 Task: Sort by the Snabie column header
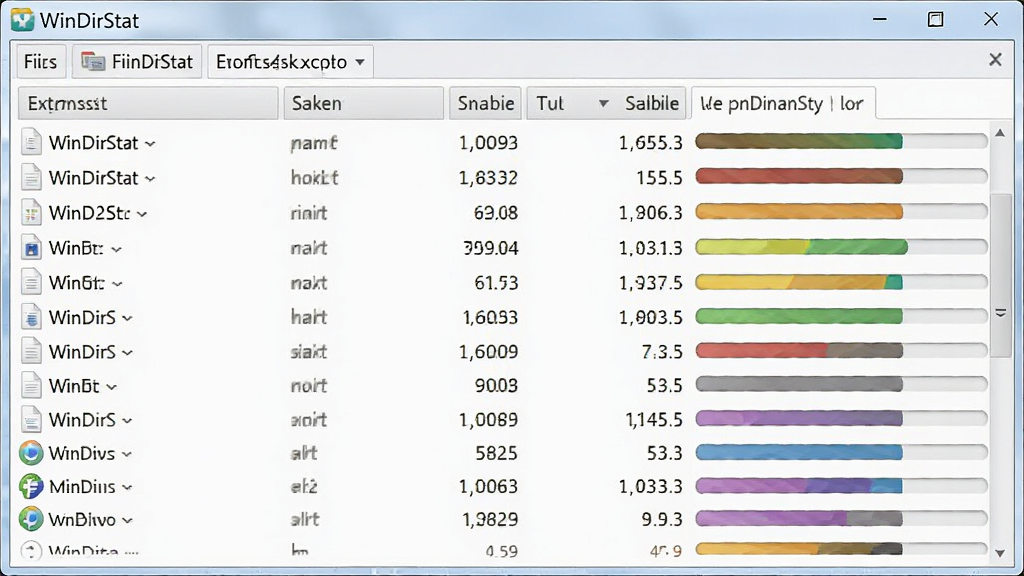pos(485,103)
